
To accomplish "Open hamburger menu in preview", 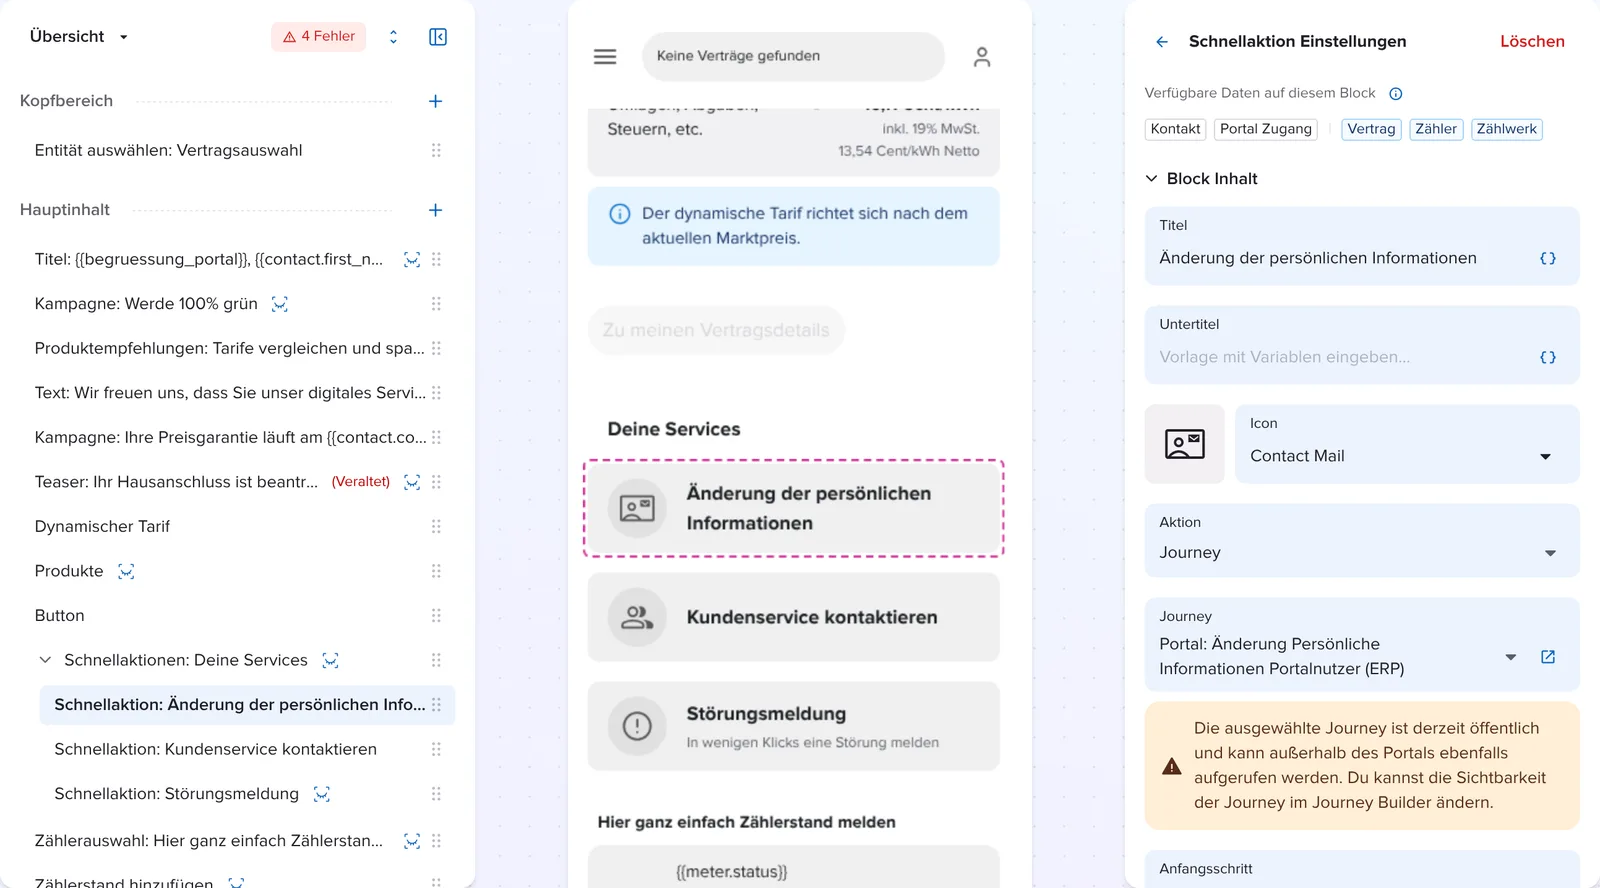I will pos(605,57).
